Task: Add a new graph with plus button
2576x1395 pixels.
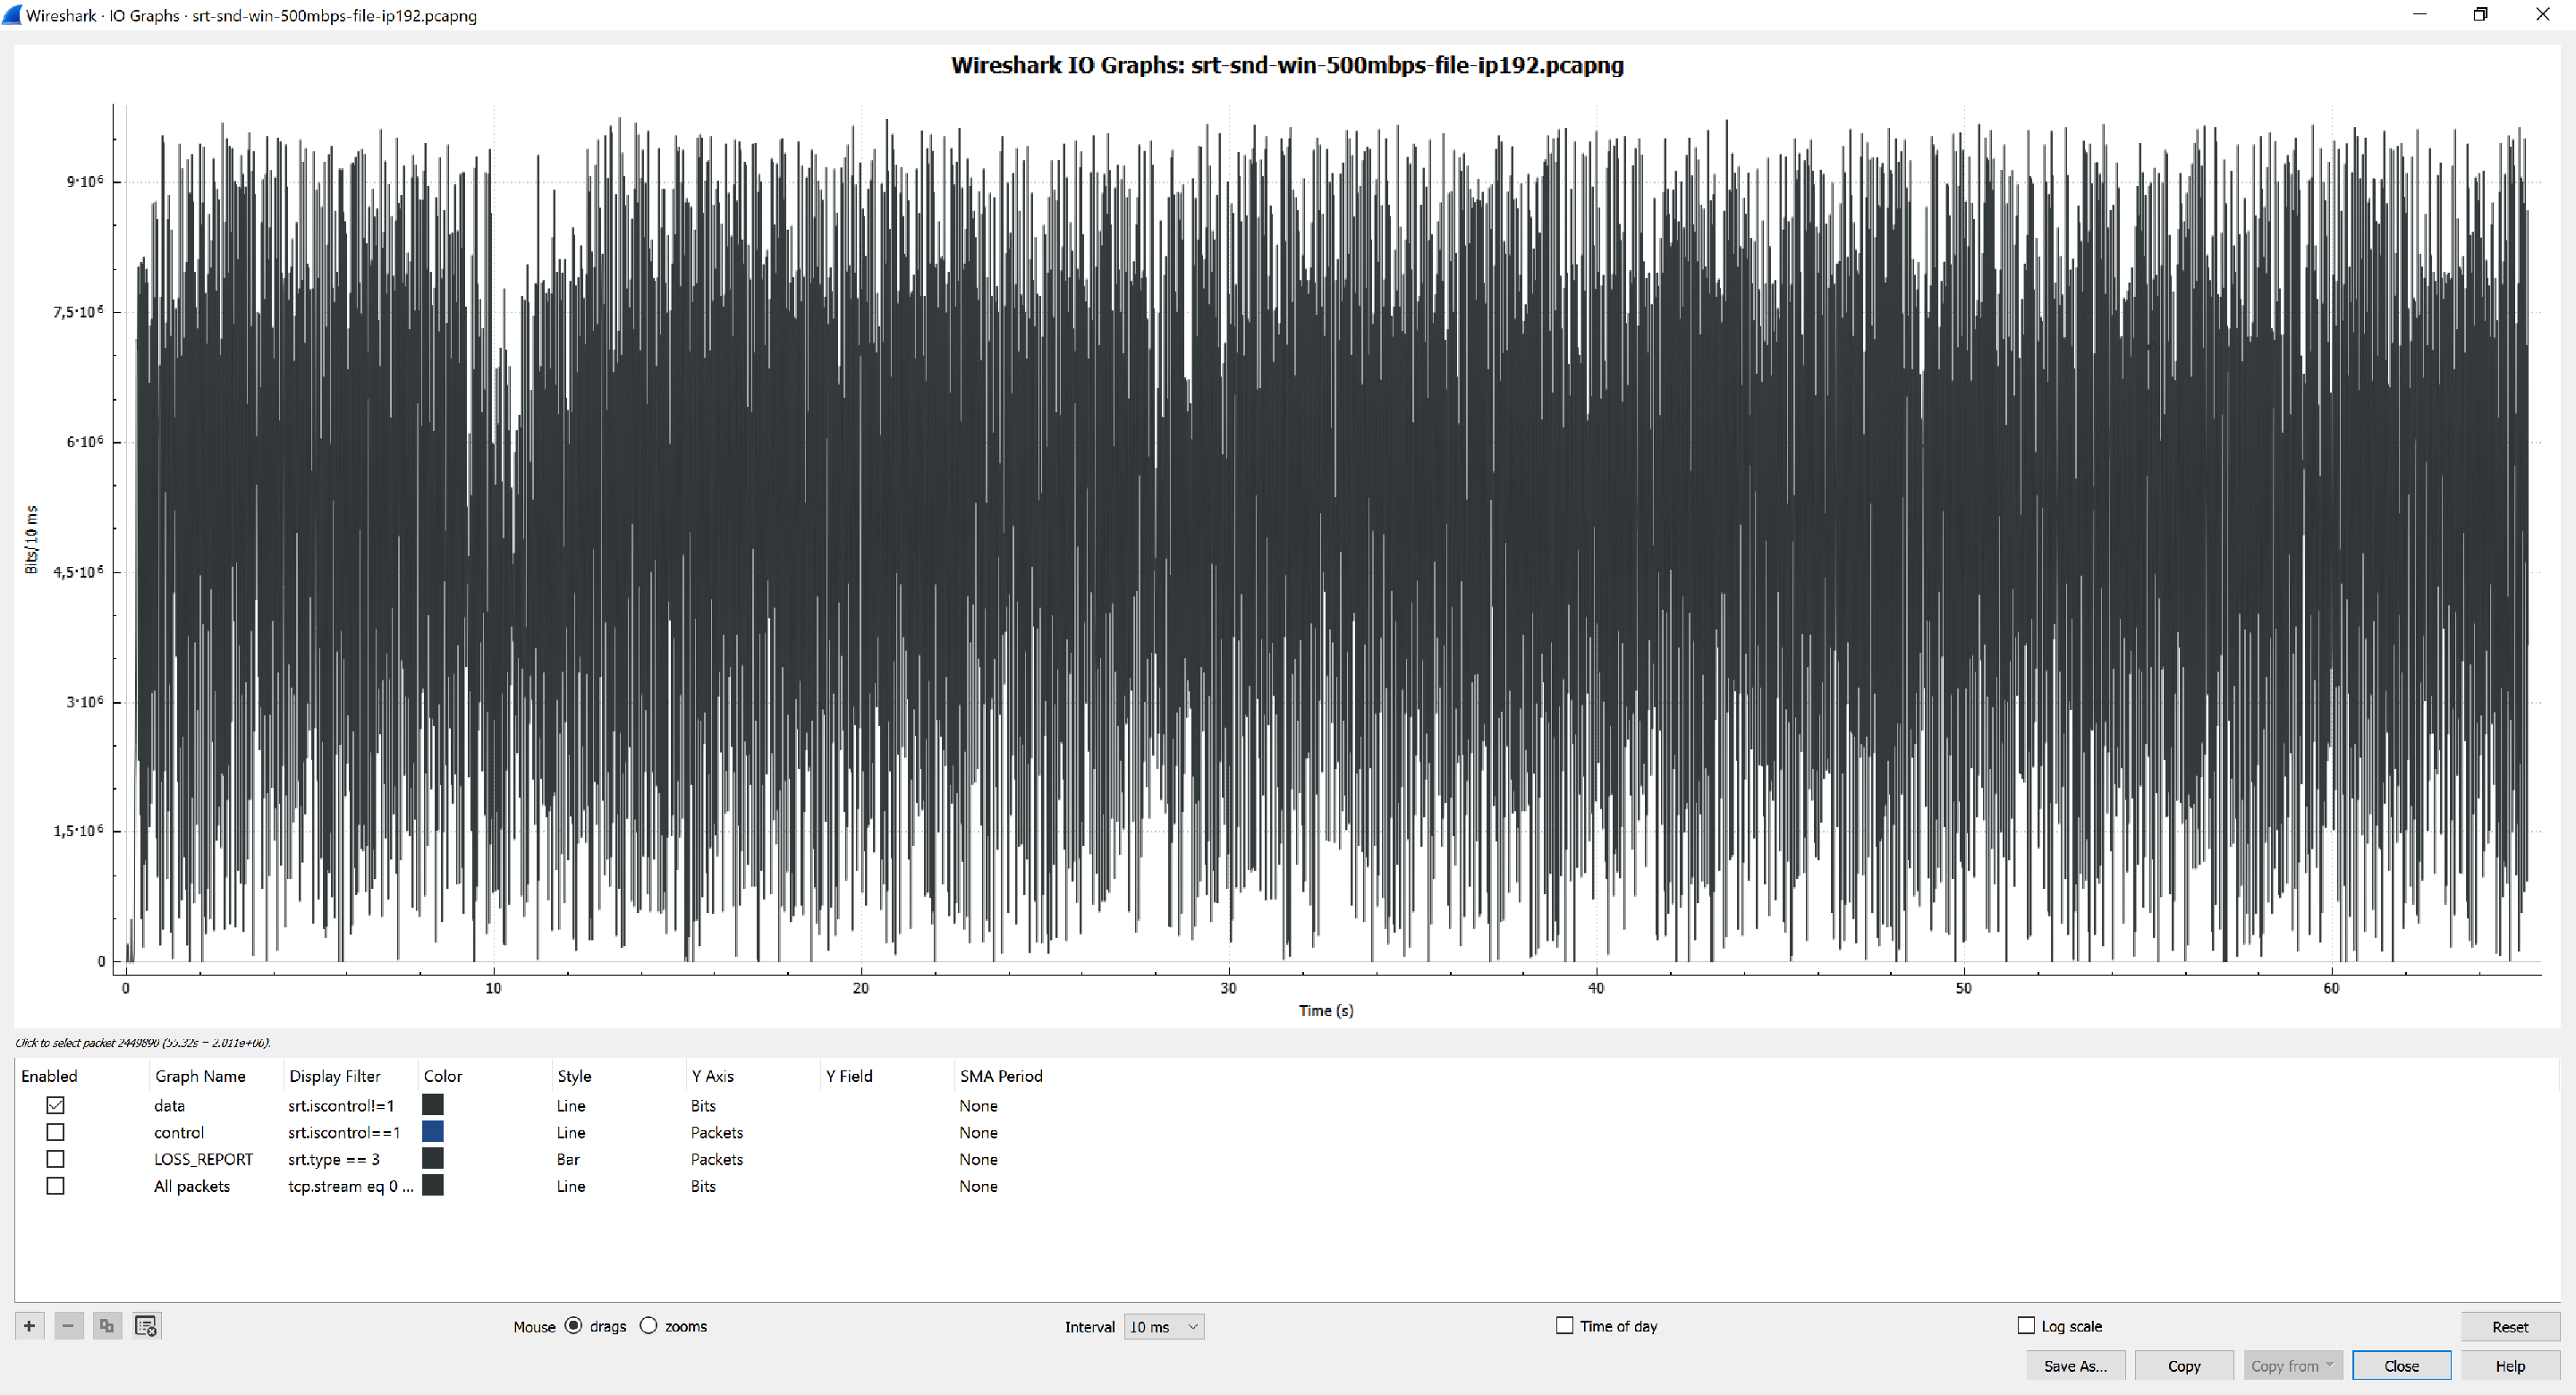Action: coord(29,1326)
